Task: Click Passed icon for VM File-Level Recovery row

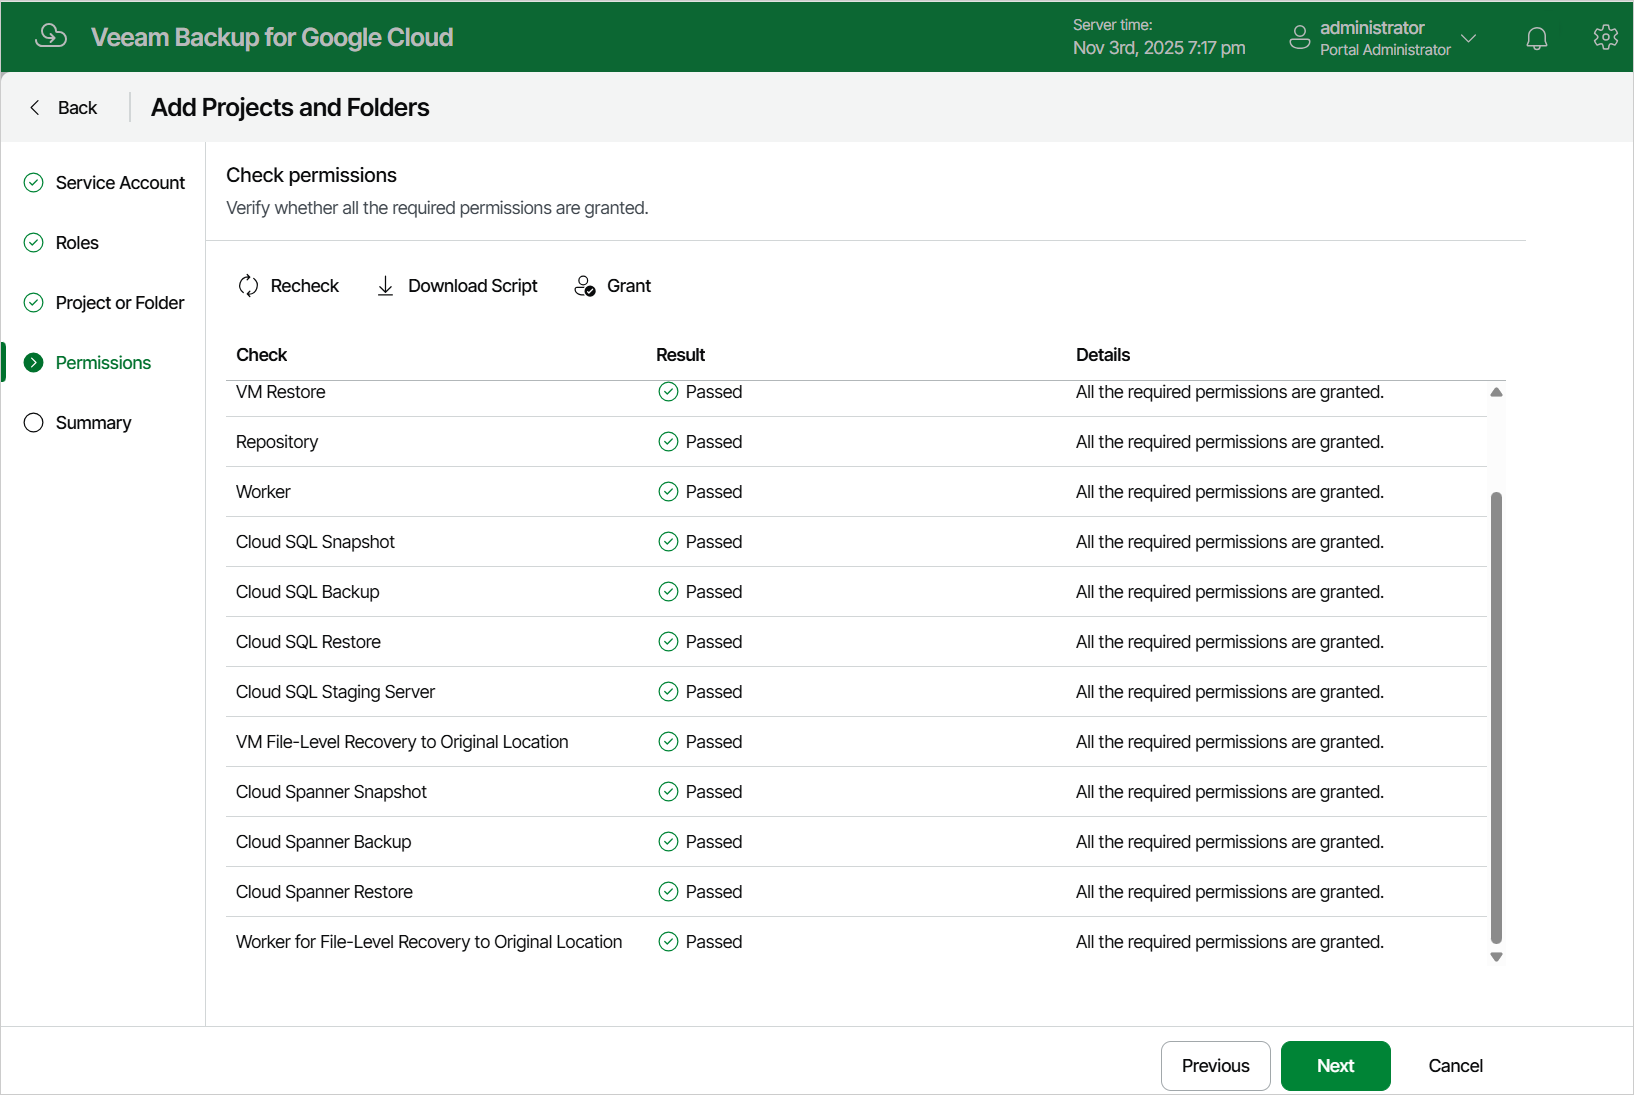Action: pos(668,742)
